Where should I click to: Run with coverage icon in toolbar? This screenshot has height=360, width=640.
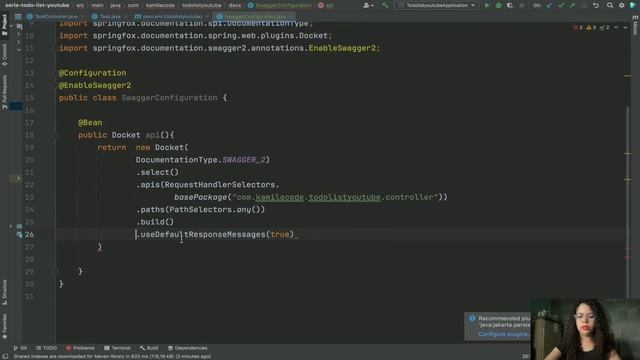pyautogui.click(x=510, y=5)
